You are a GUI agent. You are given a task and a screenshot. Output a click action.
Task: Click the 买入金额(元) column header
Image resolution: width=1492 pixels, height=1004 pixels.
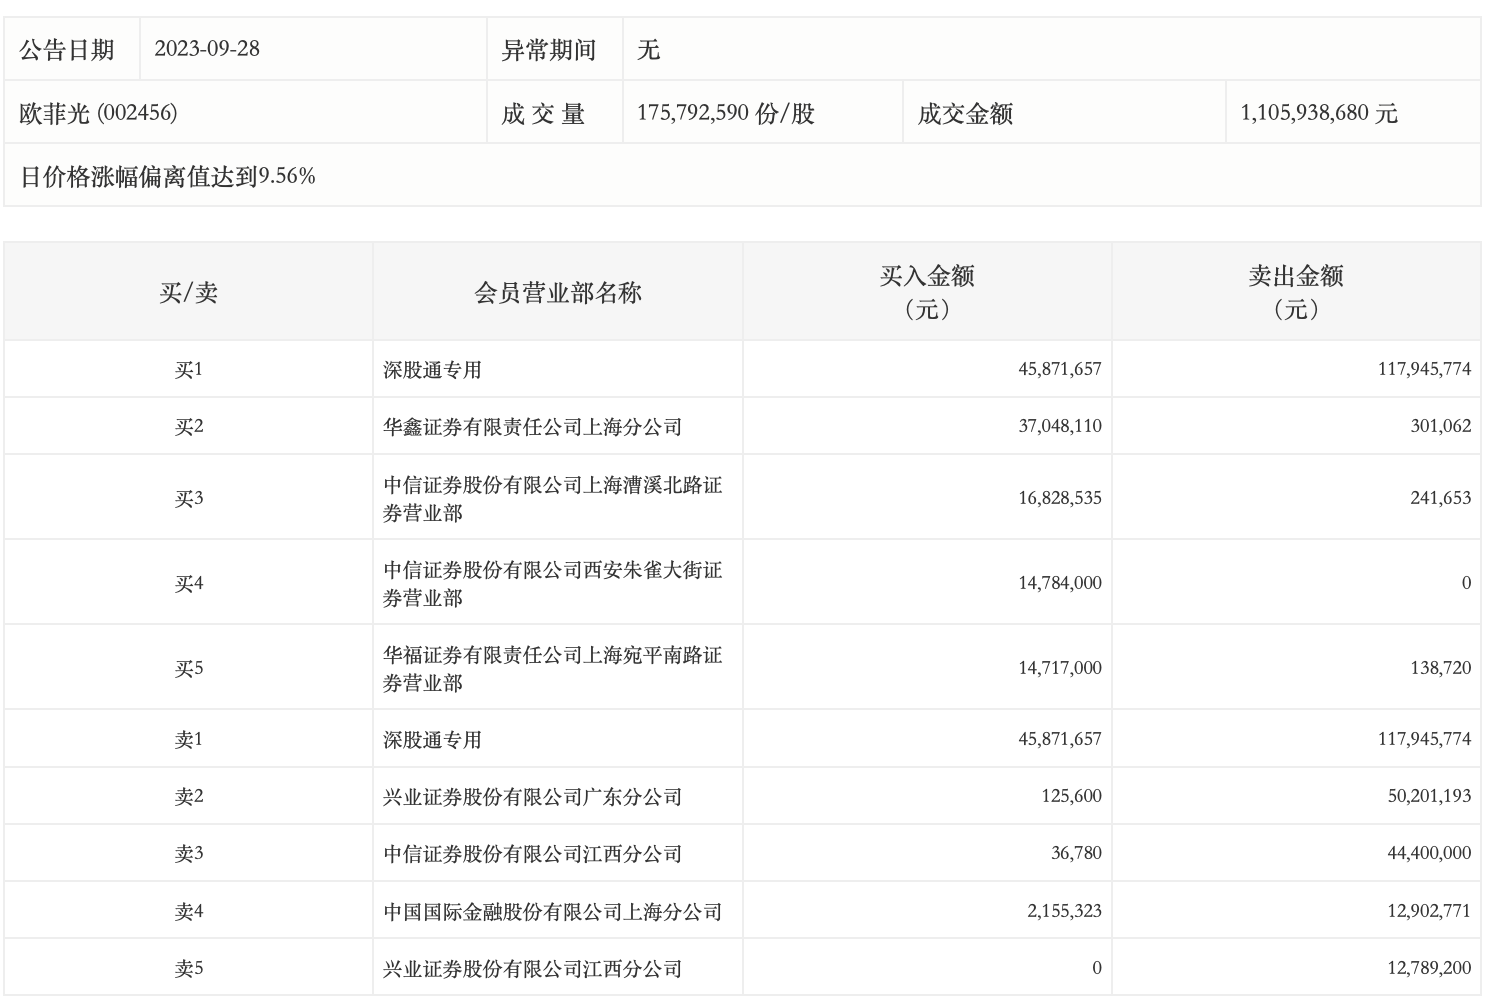(926, 292)
